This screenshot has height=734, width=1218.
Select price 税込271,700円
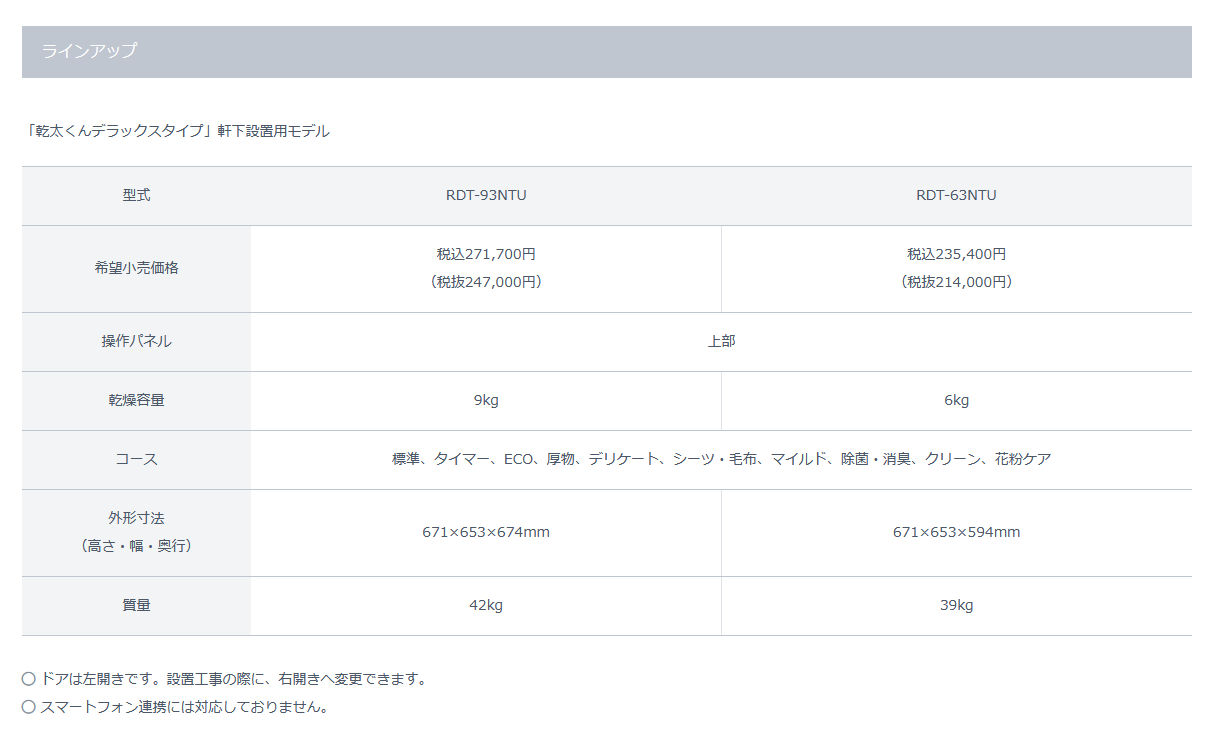pos(486,254)
